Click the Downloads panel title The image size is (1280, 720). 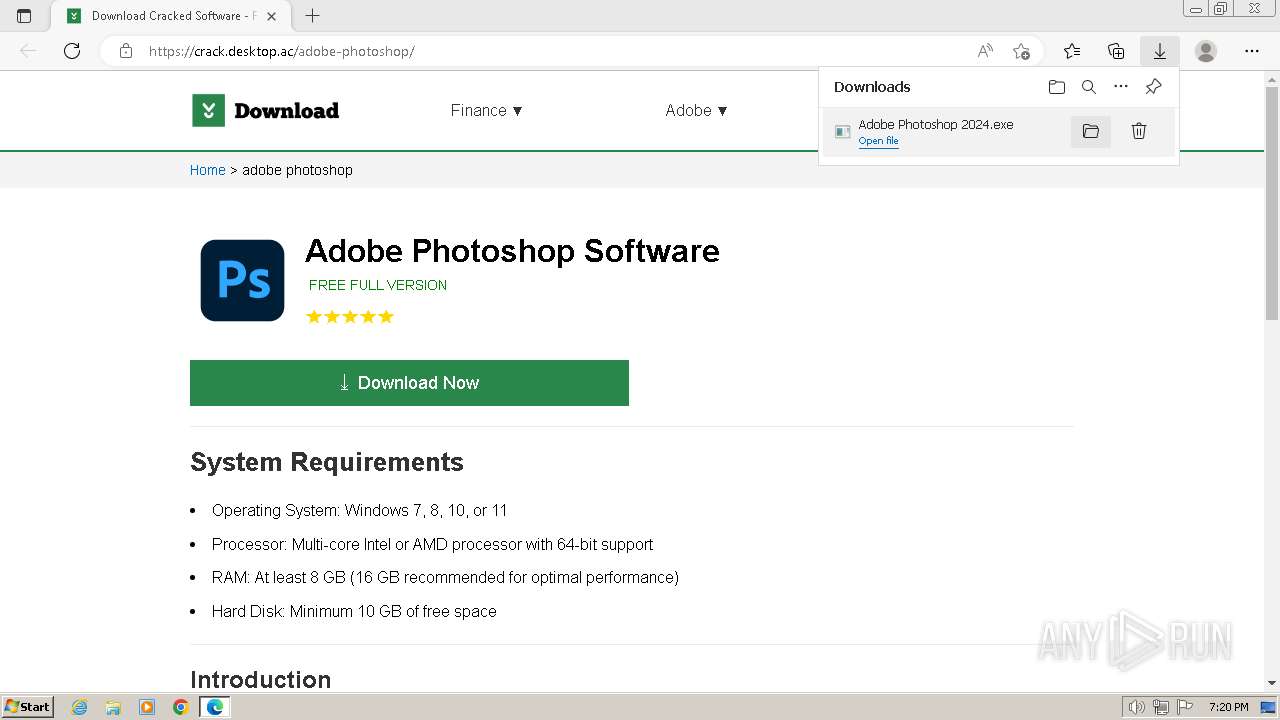[x=872, y=87]
